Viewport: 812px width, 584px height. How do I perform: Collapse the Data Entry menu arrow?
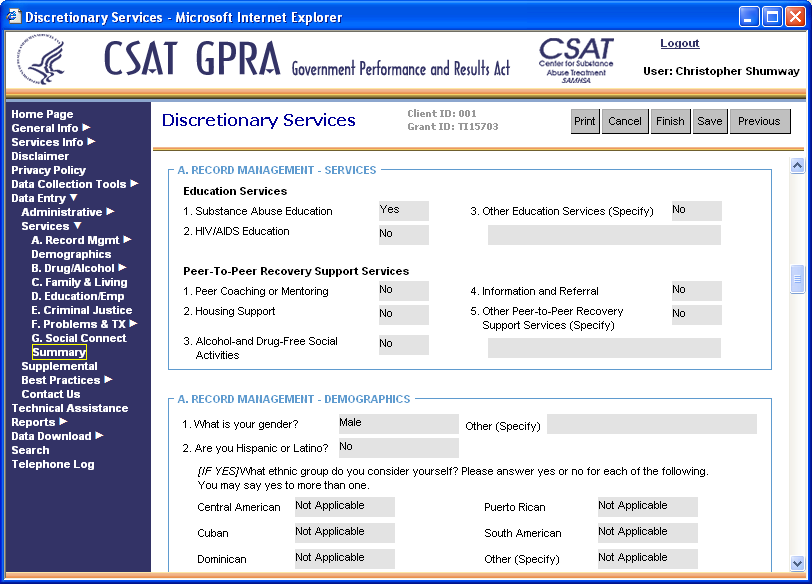(74, 198)
